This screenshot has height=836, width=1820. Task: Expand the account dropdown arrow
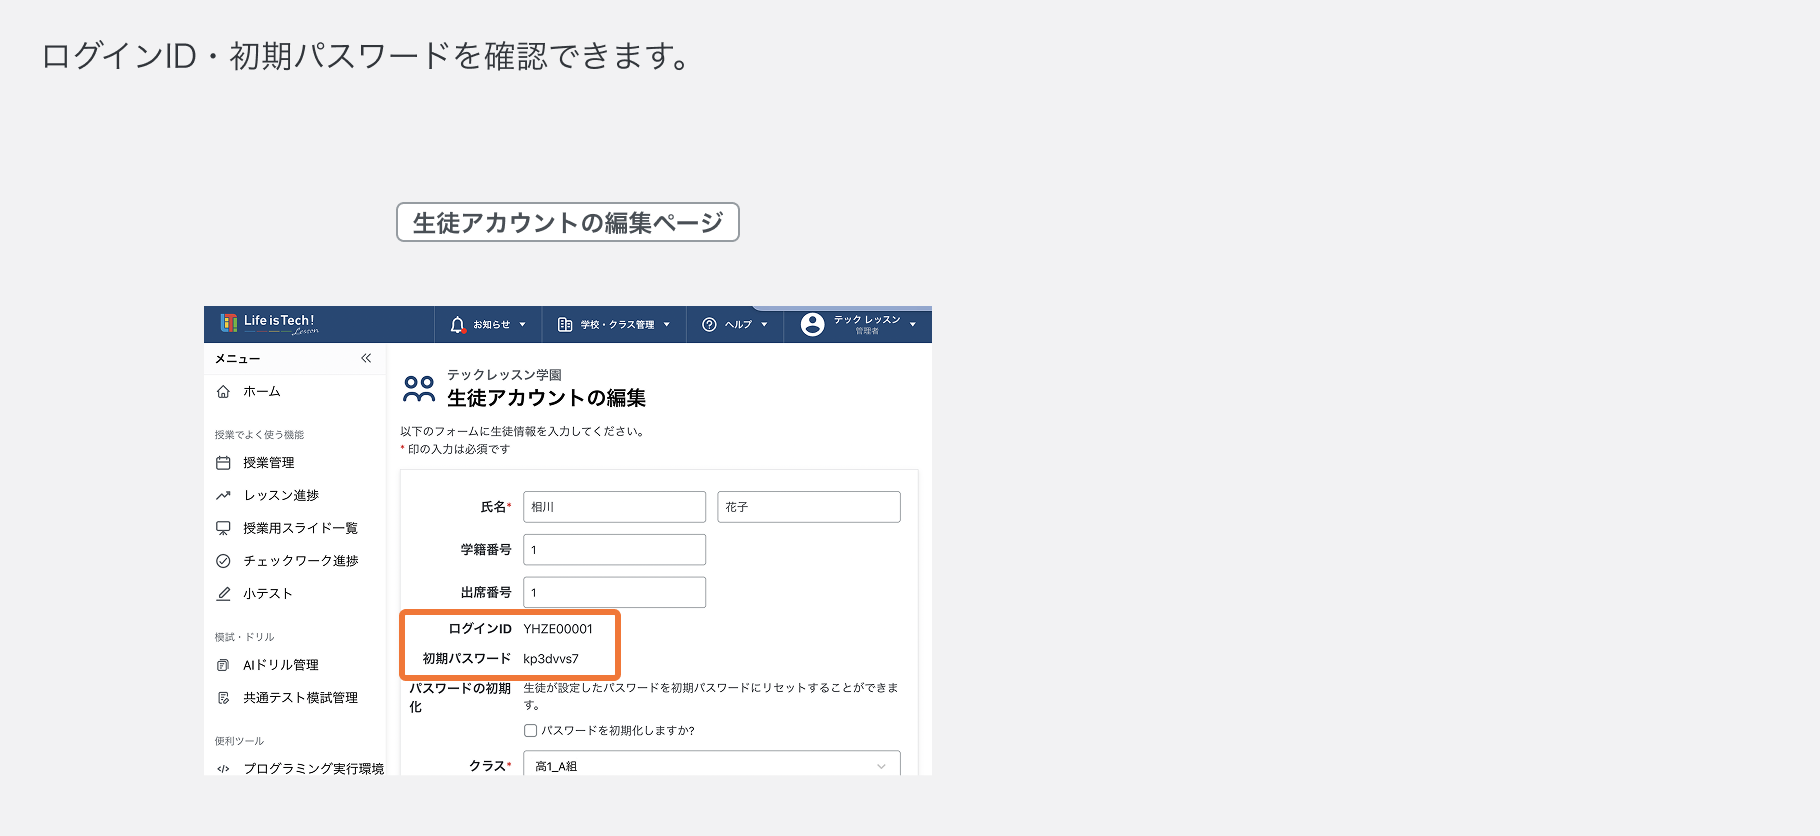(x=913, y=325)
